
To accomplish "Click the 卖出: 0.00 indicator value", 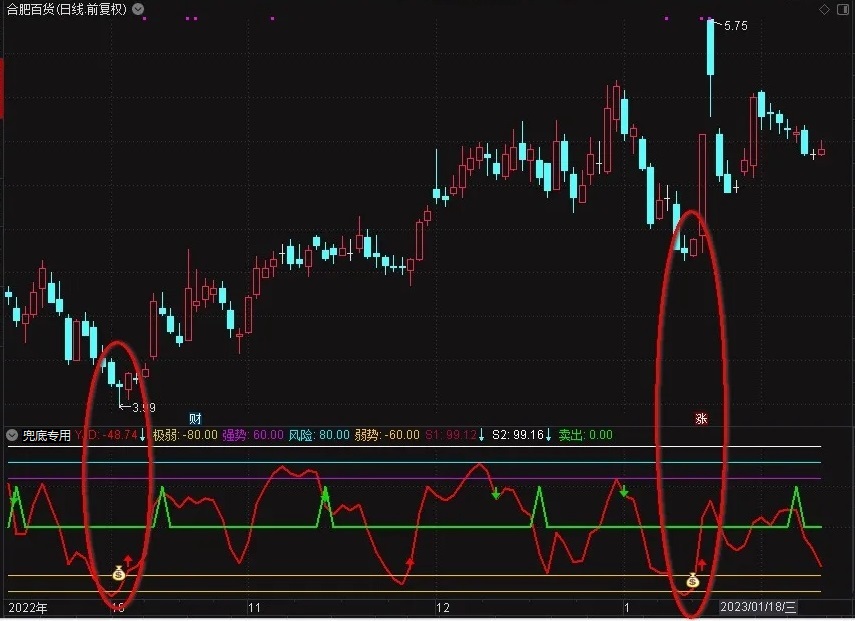I will click(x=586, y=435).
